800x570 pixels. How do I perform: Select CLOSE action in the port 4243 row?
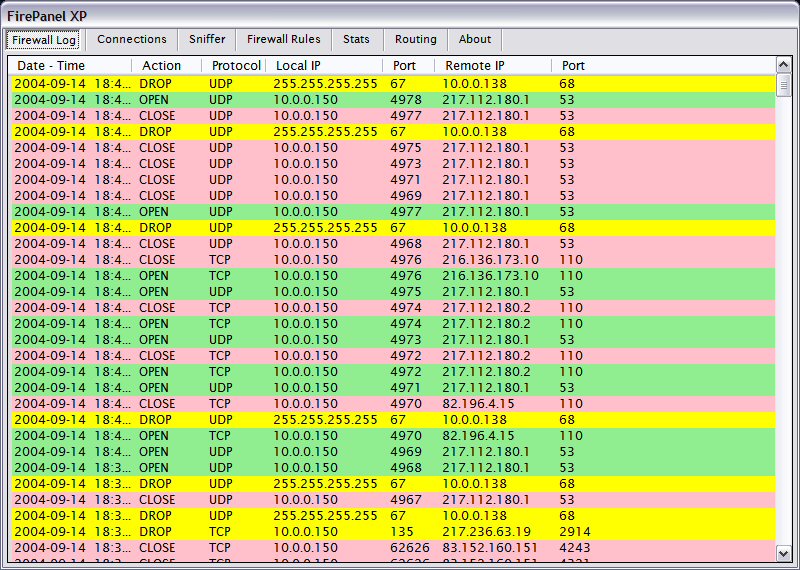point(157,548)
